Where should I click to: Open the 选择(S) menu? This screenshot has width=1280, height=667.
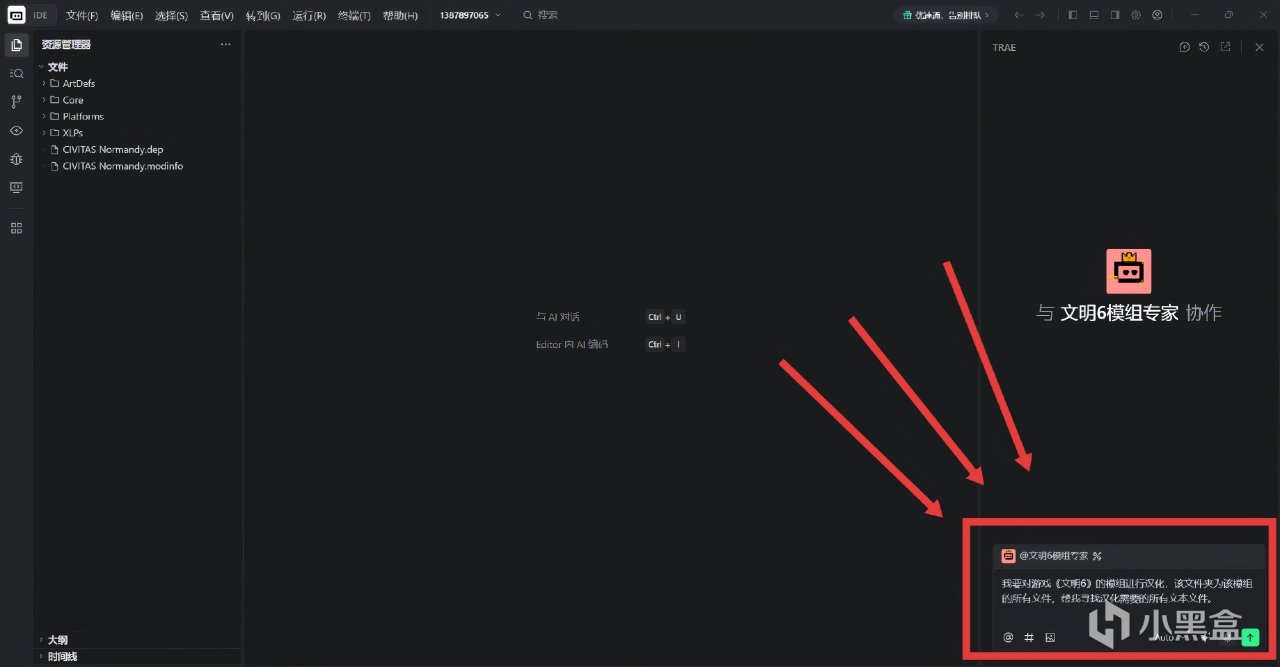(171, 15)
